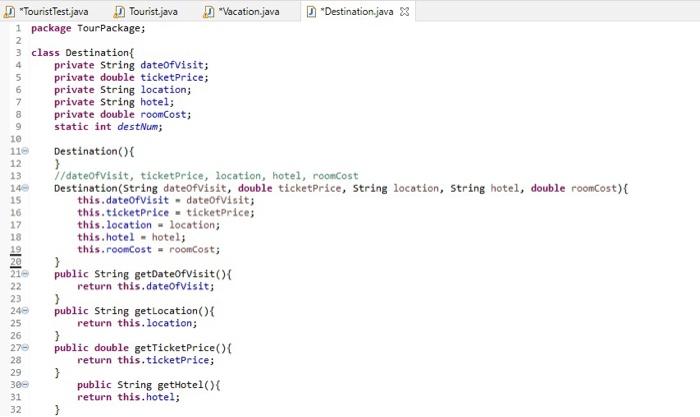
Task: Click the Java file icon on Vacation.java tab
Action: [209, 12]
